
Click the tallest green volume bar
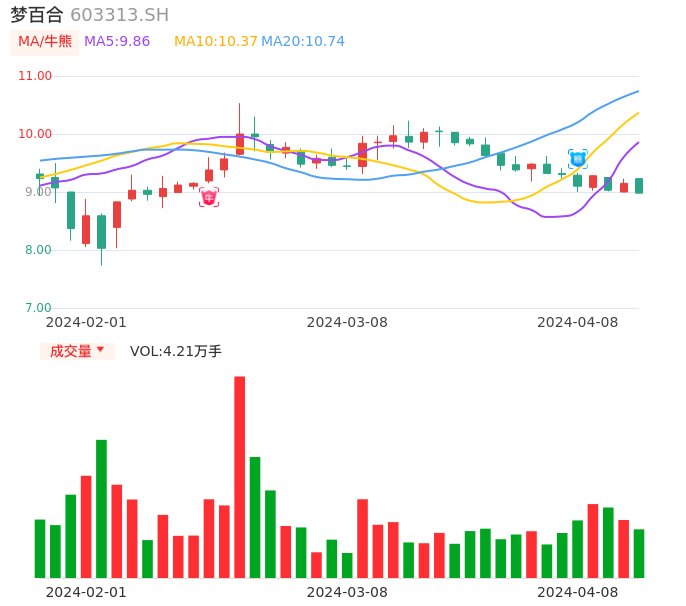pos(102,508)
